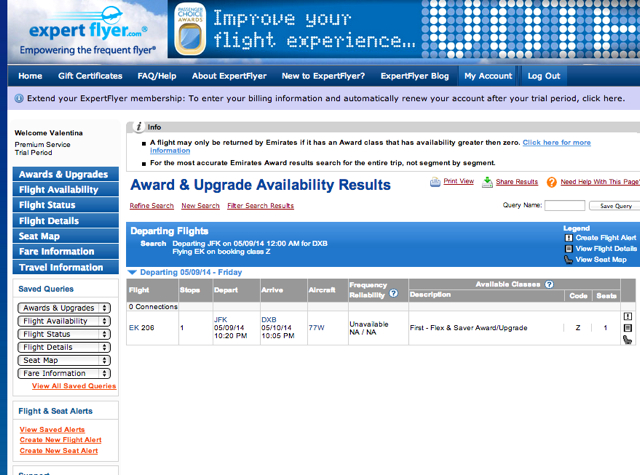The image size is (640, 475).
Task: Click the DXB arrival airport link
Action: tap(269, 320)
